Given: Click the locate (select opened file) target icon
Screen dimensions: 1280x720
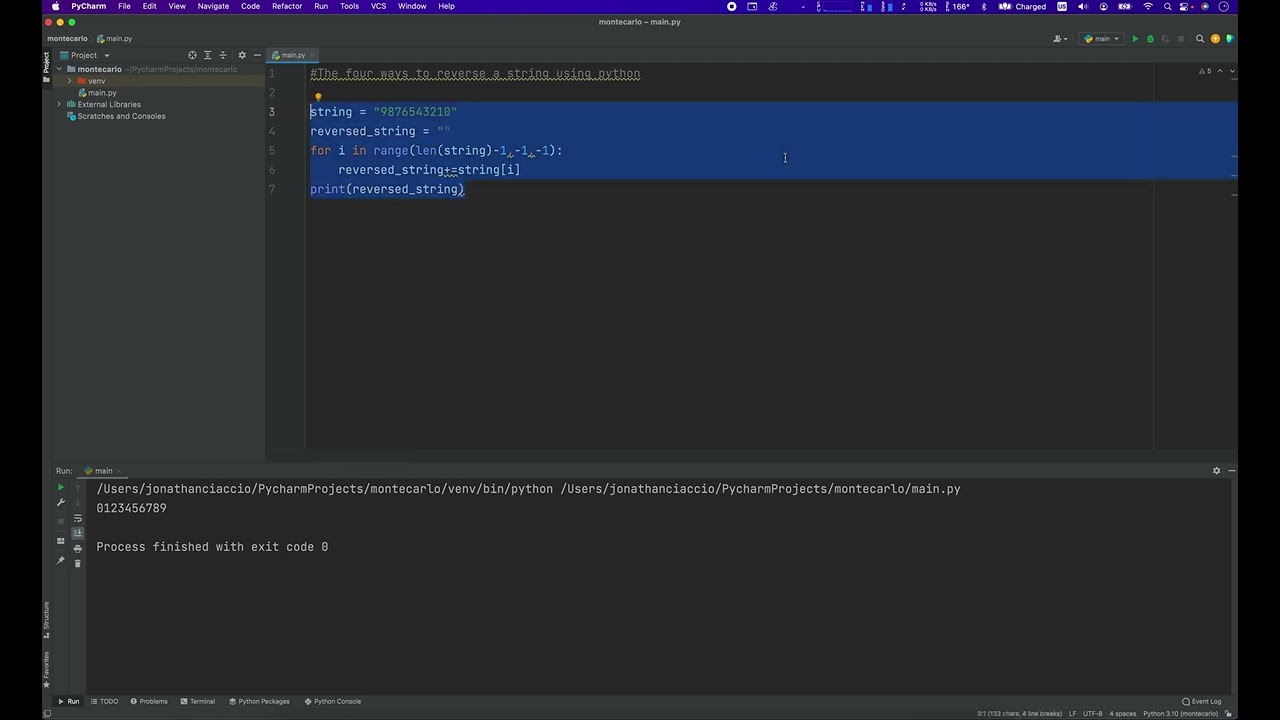Looking at the screenshot, I should point(193,55).
